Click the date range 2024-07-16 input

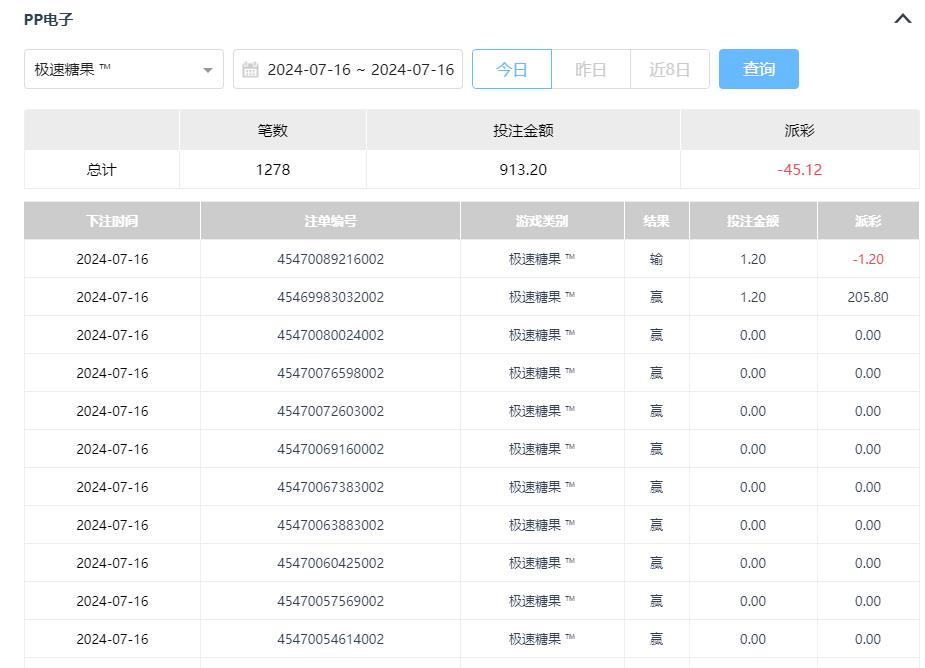(x=360, y=70)
